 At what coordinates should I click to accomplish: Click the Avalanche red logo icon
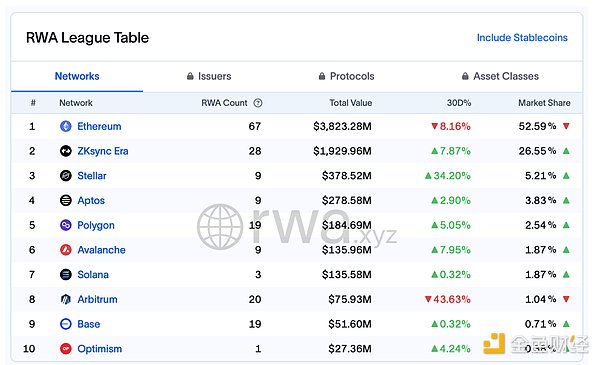pos(66,250)
